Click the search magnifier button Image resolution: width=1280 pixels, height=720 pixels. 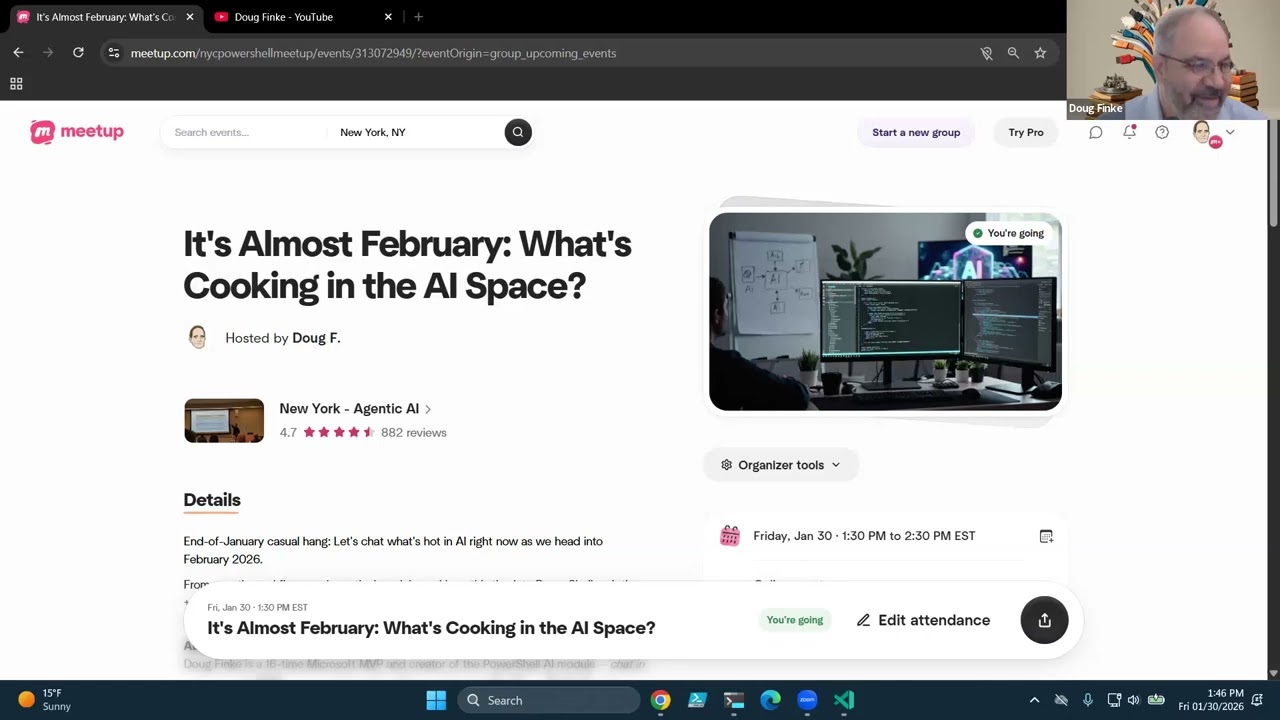[518, 132]
